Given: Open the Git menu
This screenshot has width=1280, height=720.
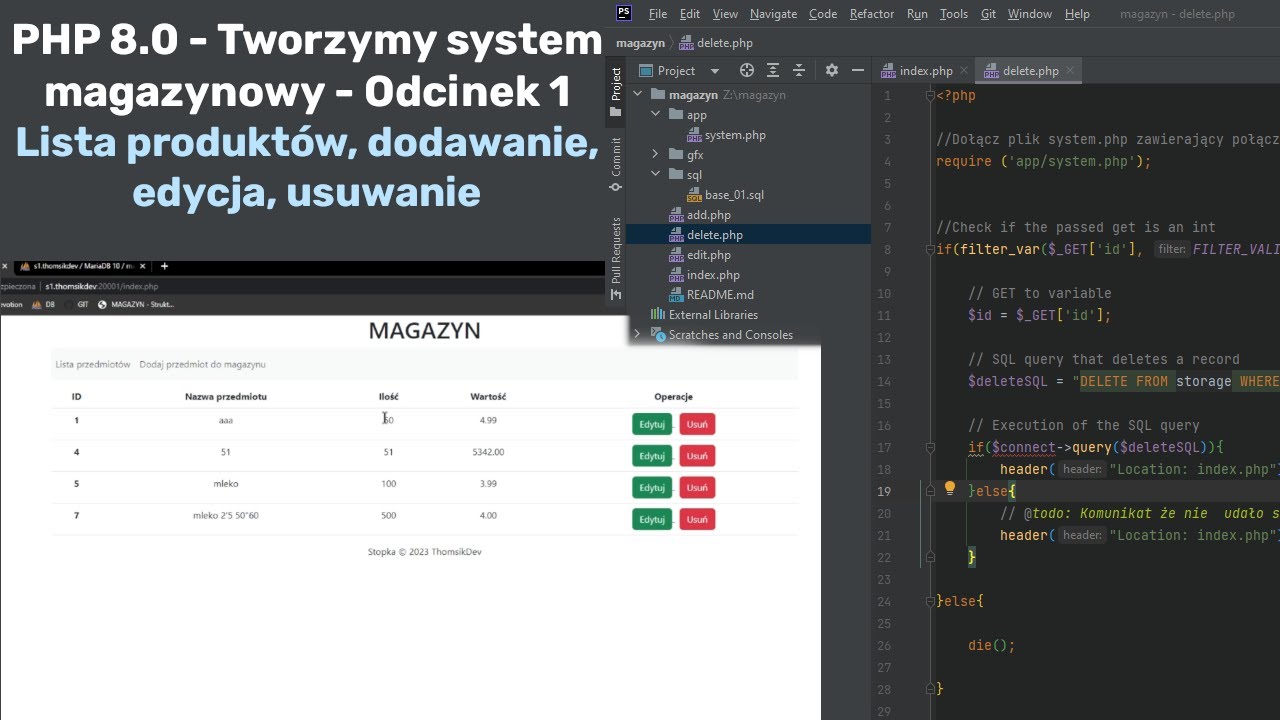Looking at the screenshot, I should pyautogui.click(x=988, y=14).
